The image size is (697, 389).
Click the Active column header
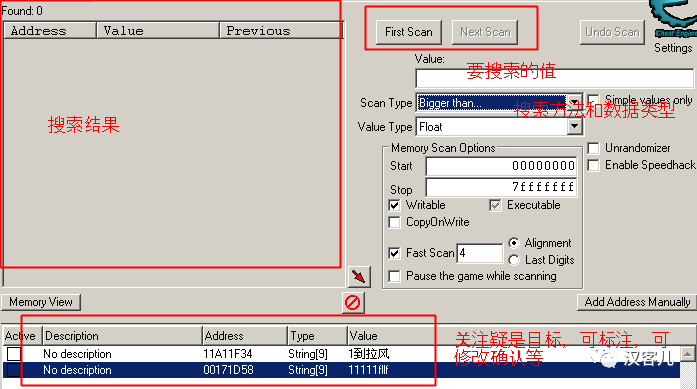point(21,336)
